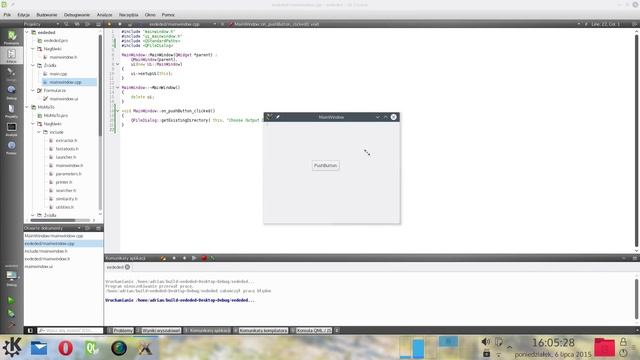Screen dimensions: 640x360
Task: Select searcher.h in the include folder
Action: pos(66,191)
